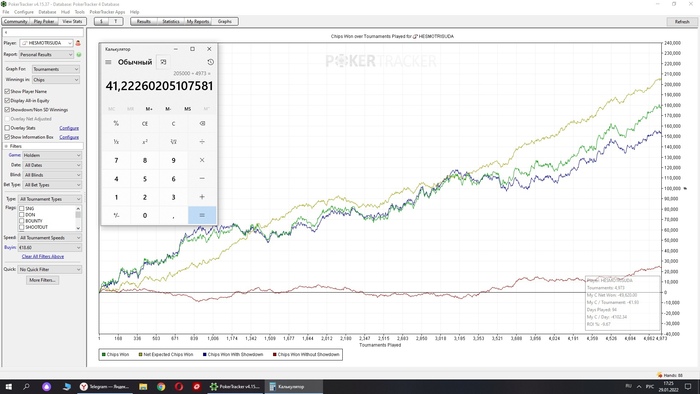Click Configure link next to Overlay Stats
Viewport: 700px width, 394px height.
point(69,128)
